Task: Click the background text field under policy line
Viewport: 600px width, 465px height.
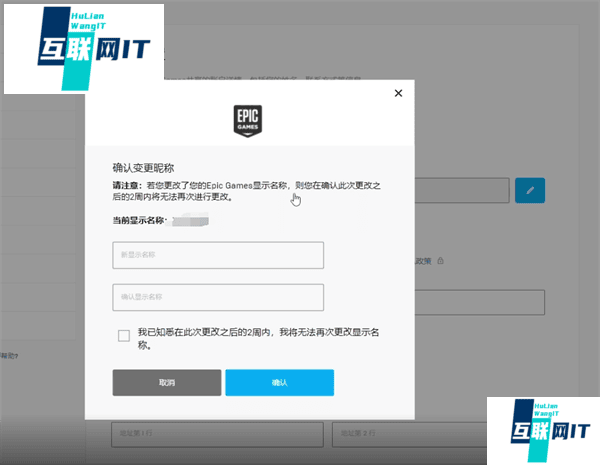Action: 480,302
